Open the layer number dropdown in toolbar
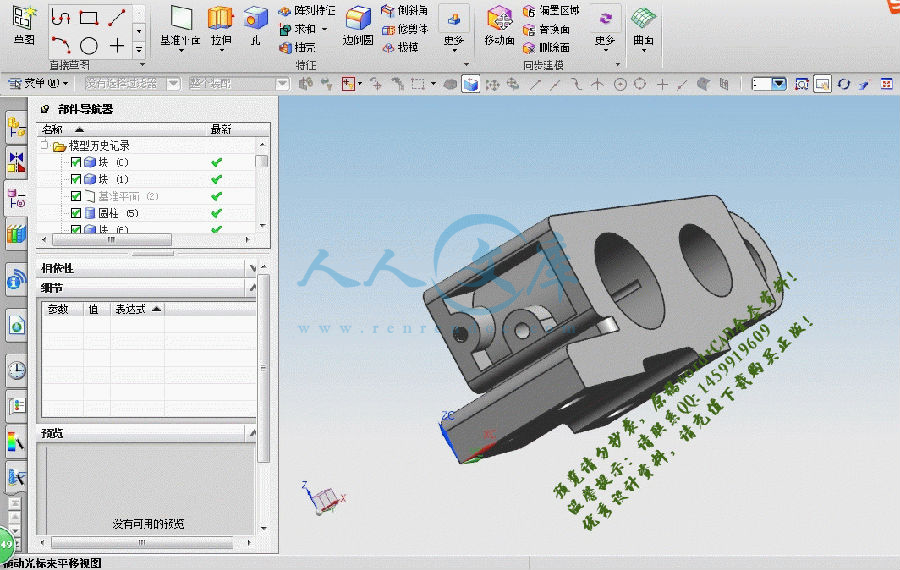Screen dimensions: 900x570 pyautogui.click(x=779, y=84)
